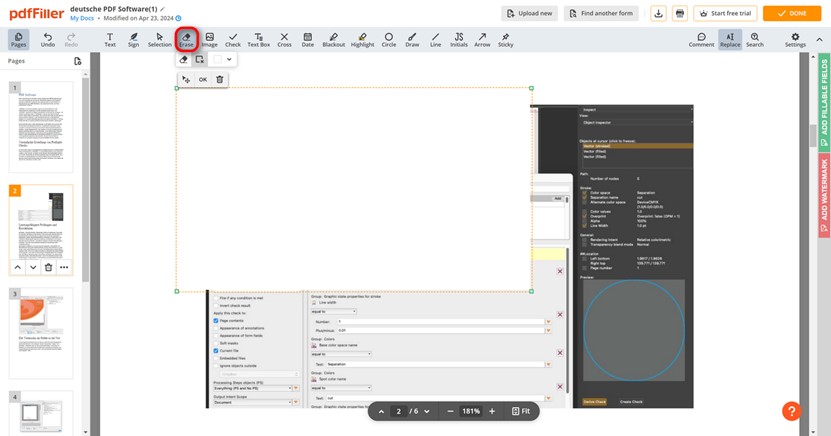Viewport: 831px width, 436px height.
Task: Download the document using download icon
Action: [x=658, y=13]
